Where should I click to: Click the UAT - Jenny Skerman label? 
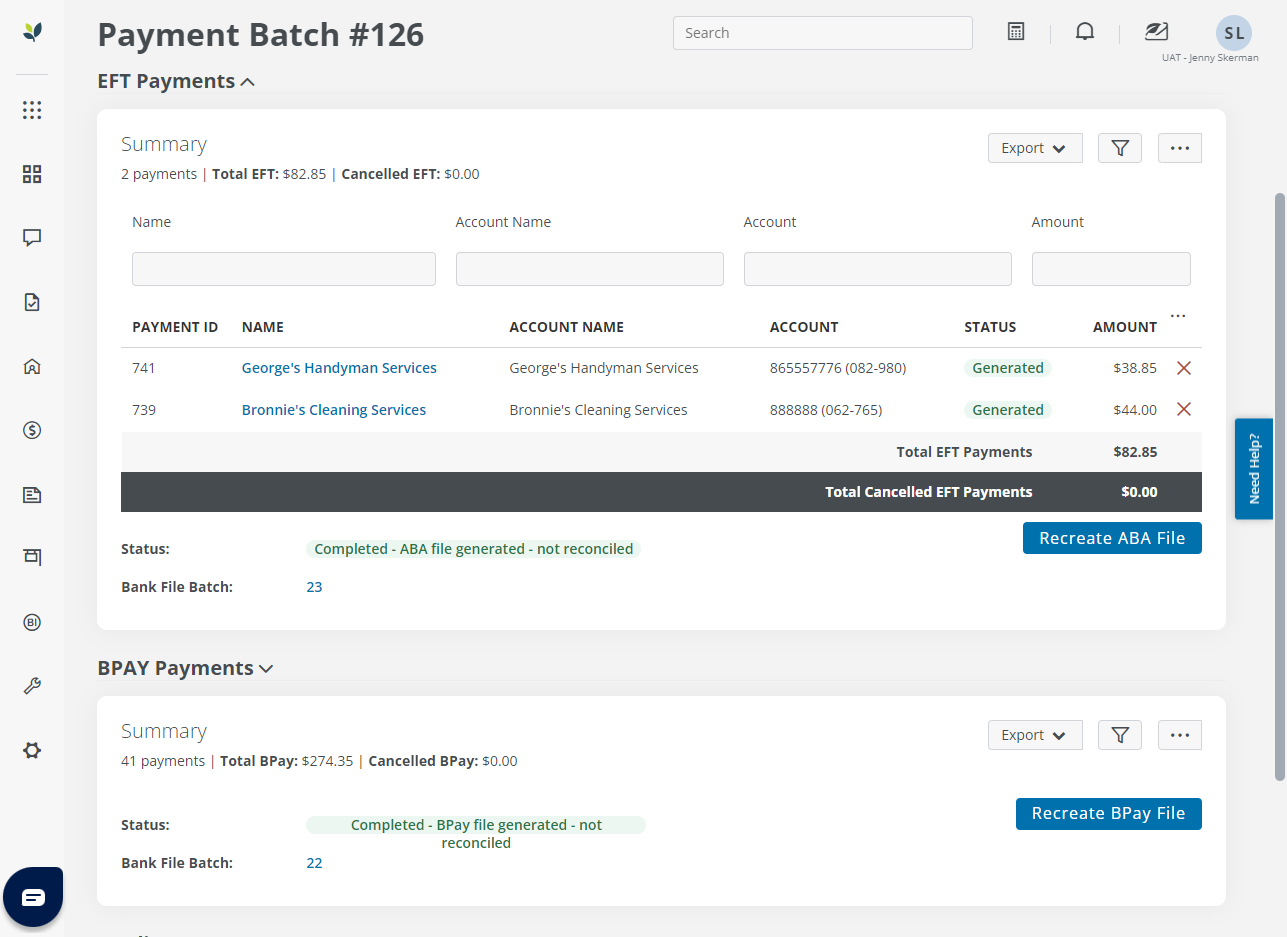1210,58
